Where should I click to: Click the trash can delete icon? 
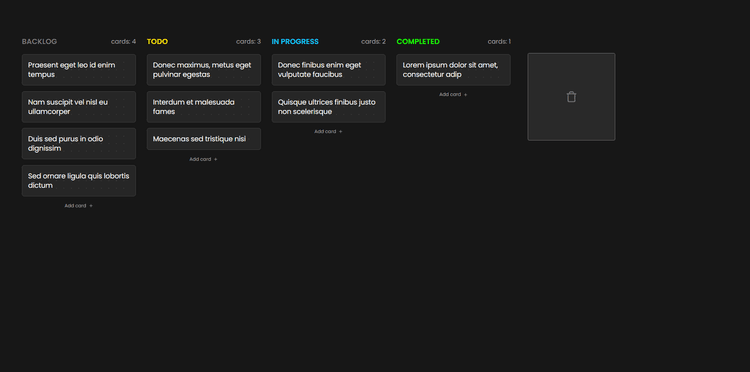(x=571, y=97)
